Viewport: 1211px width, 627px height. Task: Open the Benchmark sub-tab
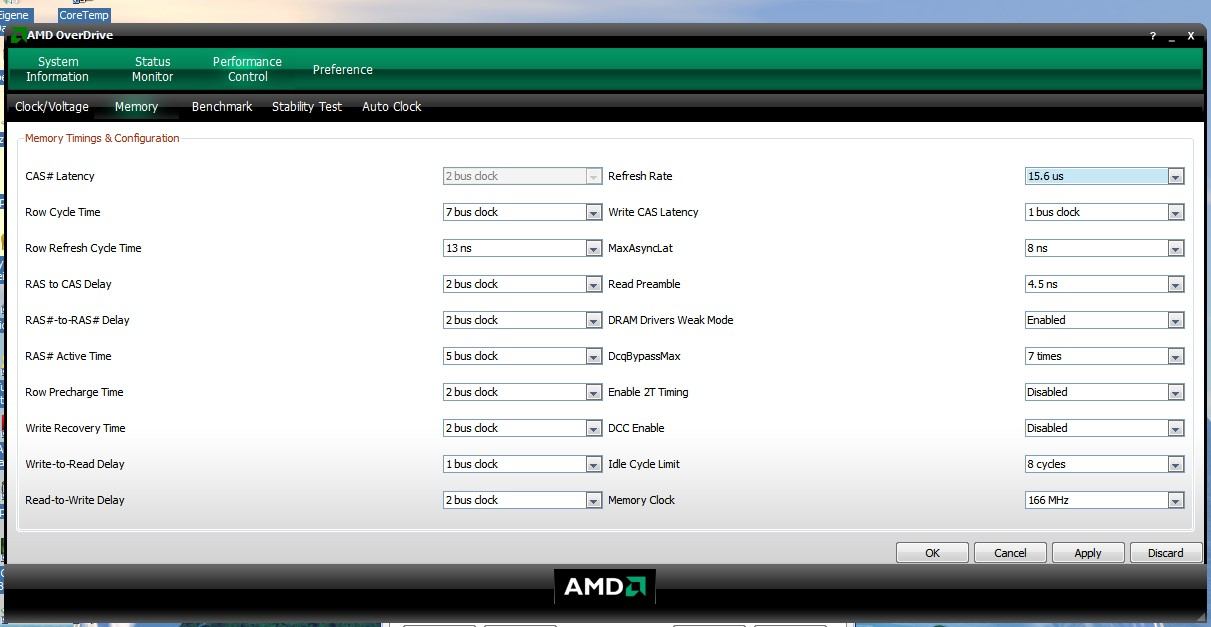(222, 106)
